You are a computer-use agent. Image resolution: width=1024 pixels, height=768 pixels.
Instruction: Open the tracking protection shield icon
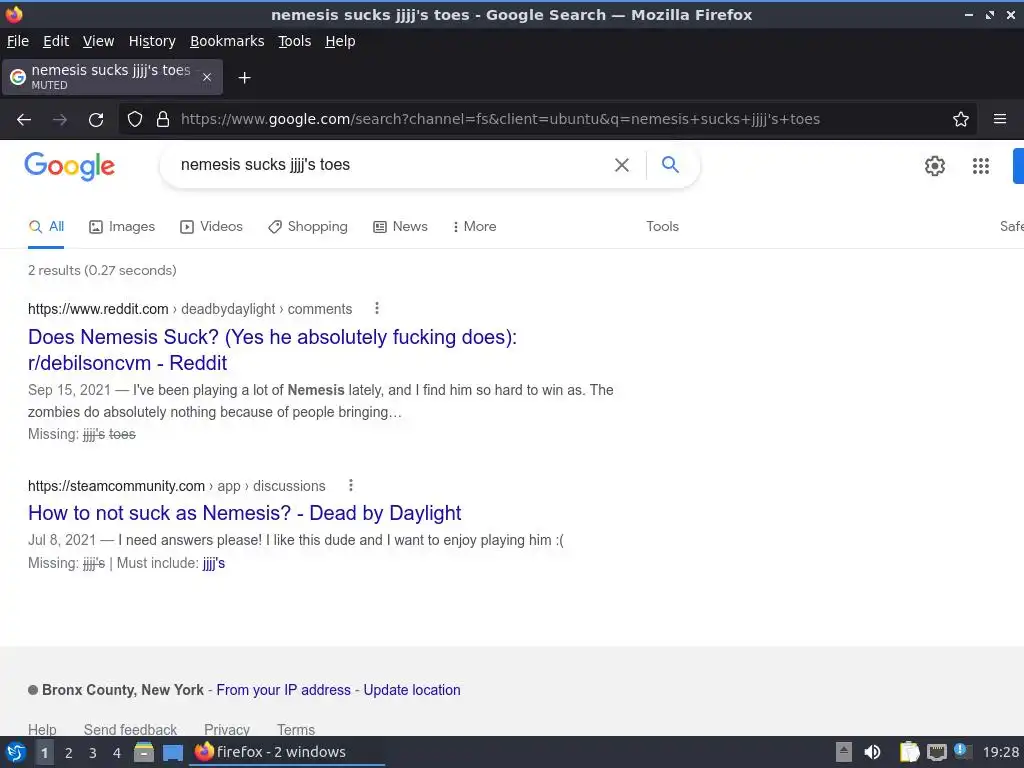tap(135, 119)
